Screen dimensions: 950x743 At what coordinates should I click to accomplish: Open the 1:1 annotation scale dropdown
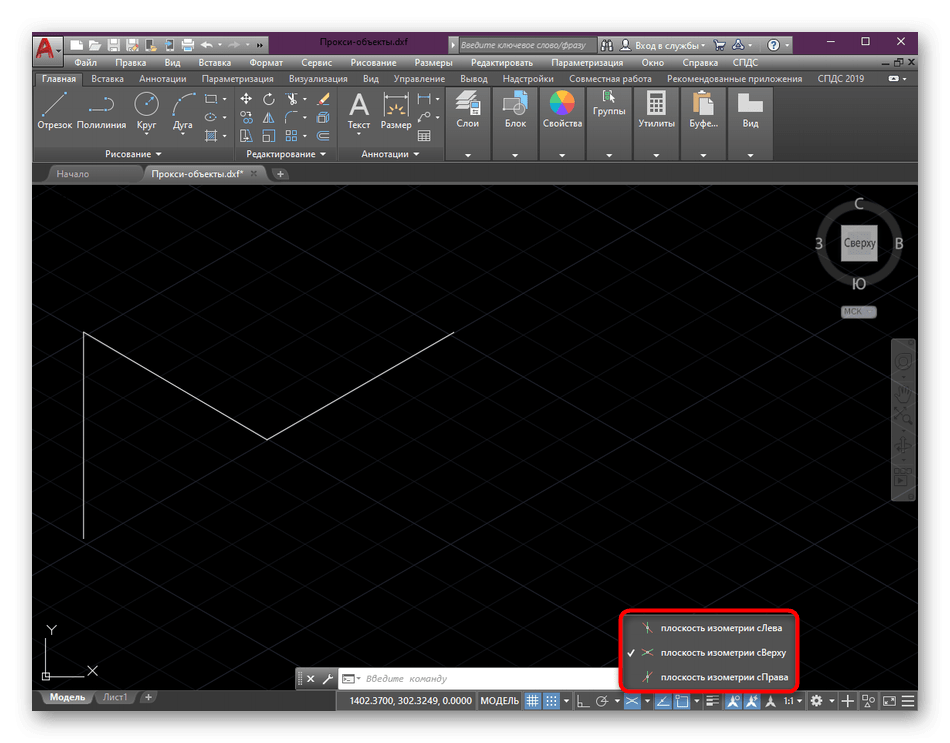coord(793,701)
